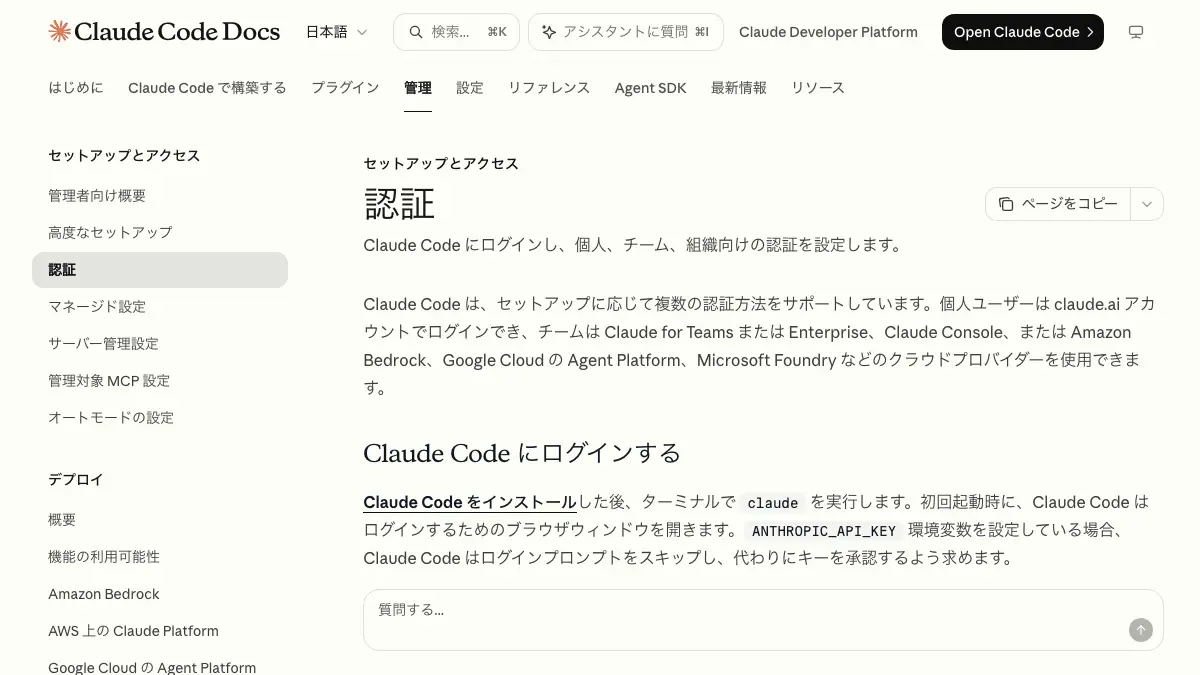Viewport: 1200px width, 675px height.
Task: Follow the Claude Code をインストール link
Action: click(470, 502)
